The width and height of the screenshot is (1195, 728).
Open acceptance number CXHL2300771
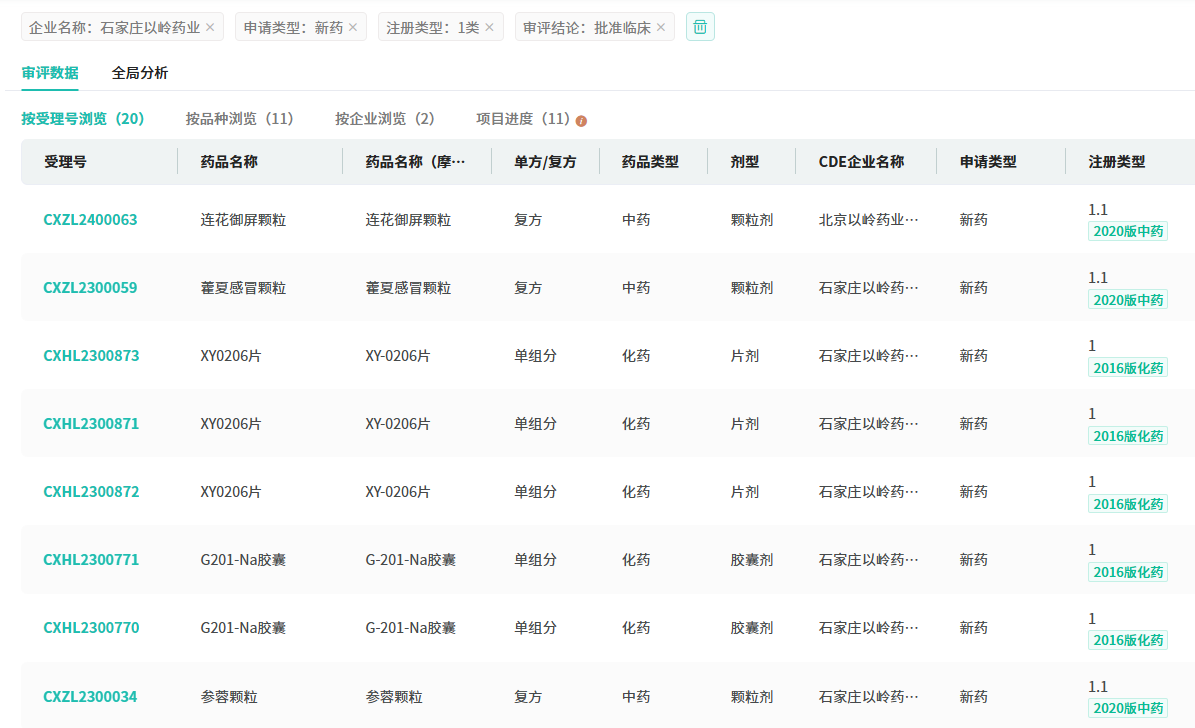tap(91, 560)
